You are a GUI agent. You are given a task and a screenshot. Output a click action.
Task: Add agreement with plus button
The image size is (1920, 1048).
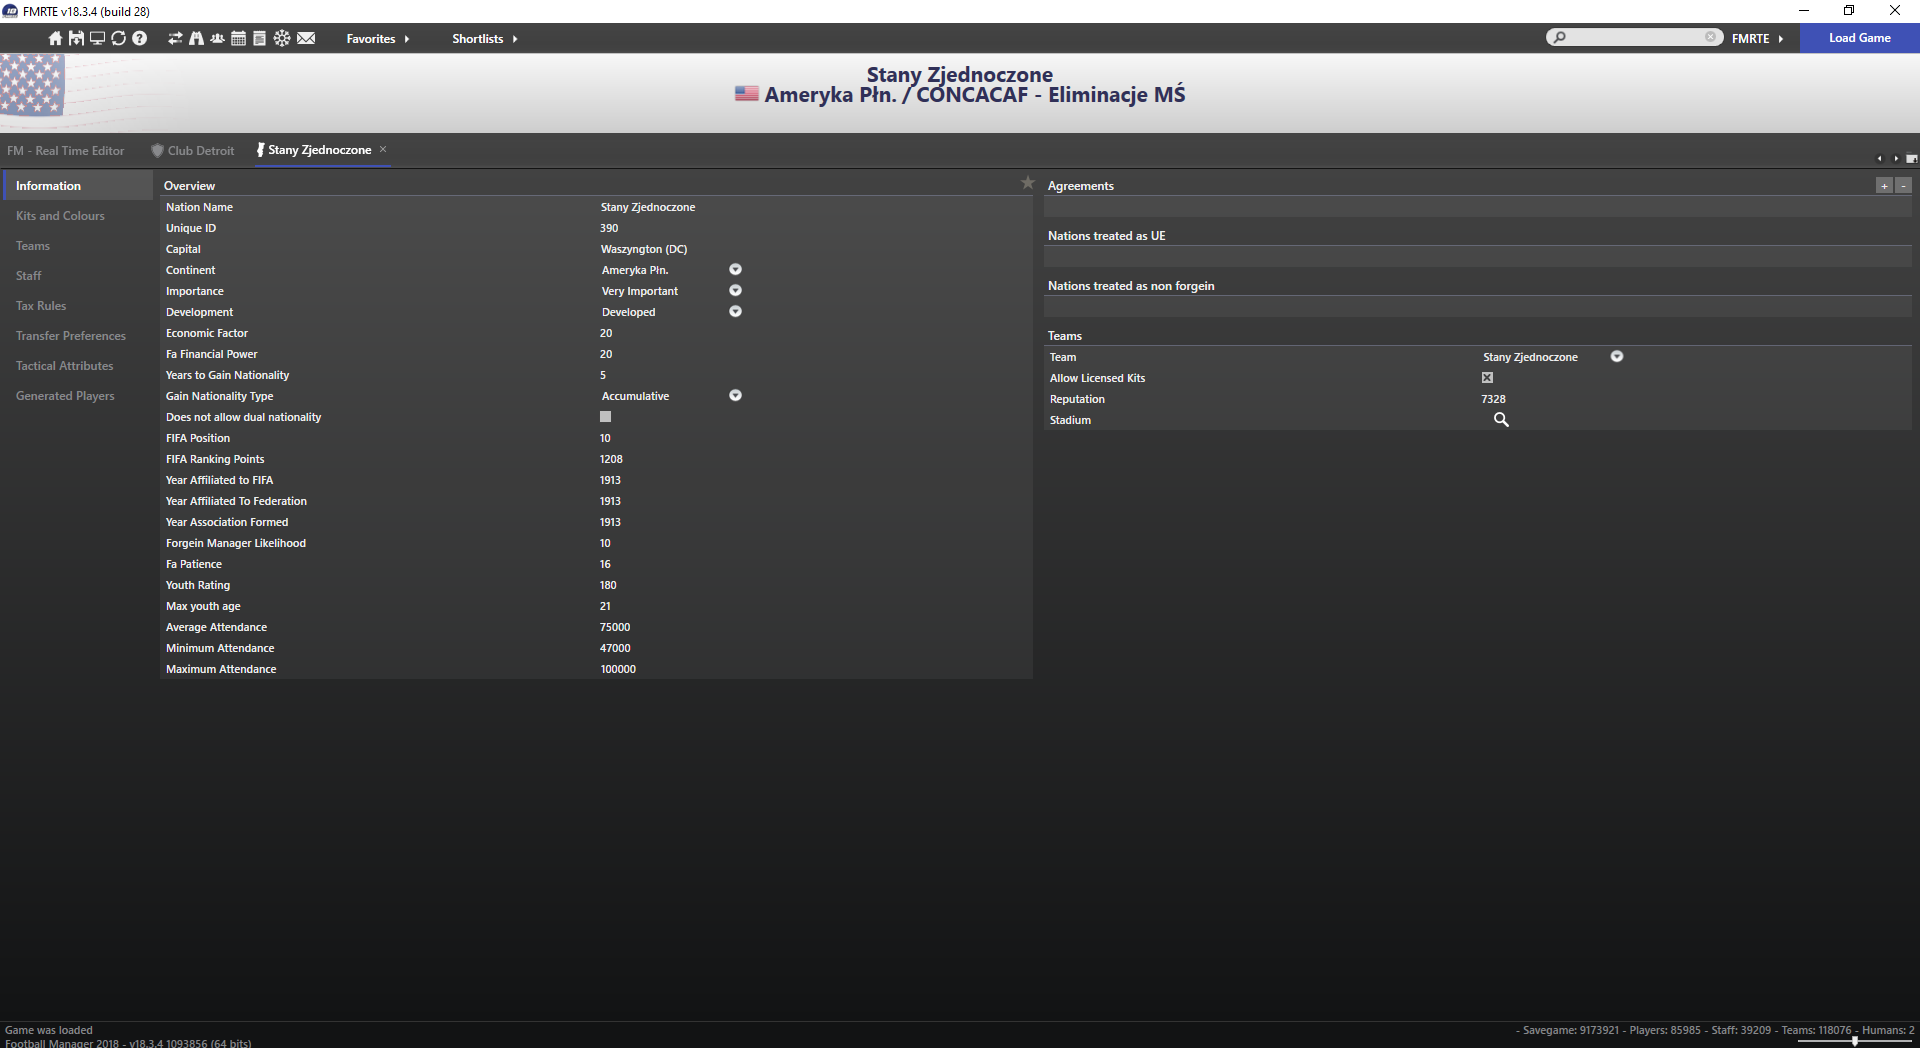coord(1884,186)
